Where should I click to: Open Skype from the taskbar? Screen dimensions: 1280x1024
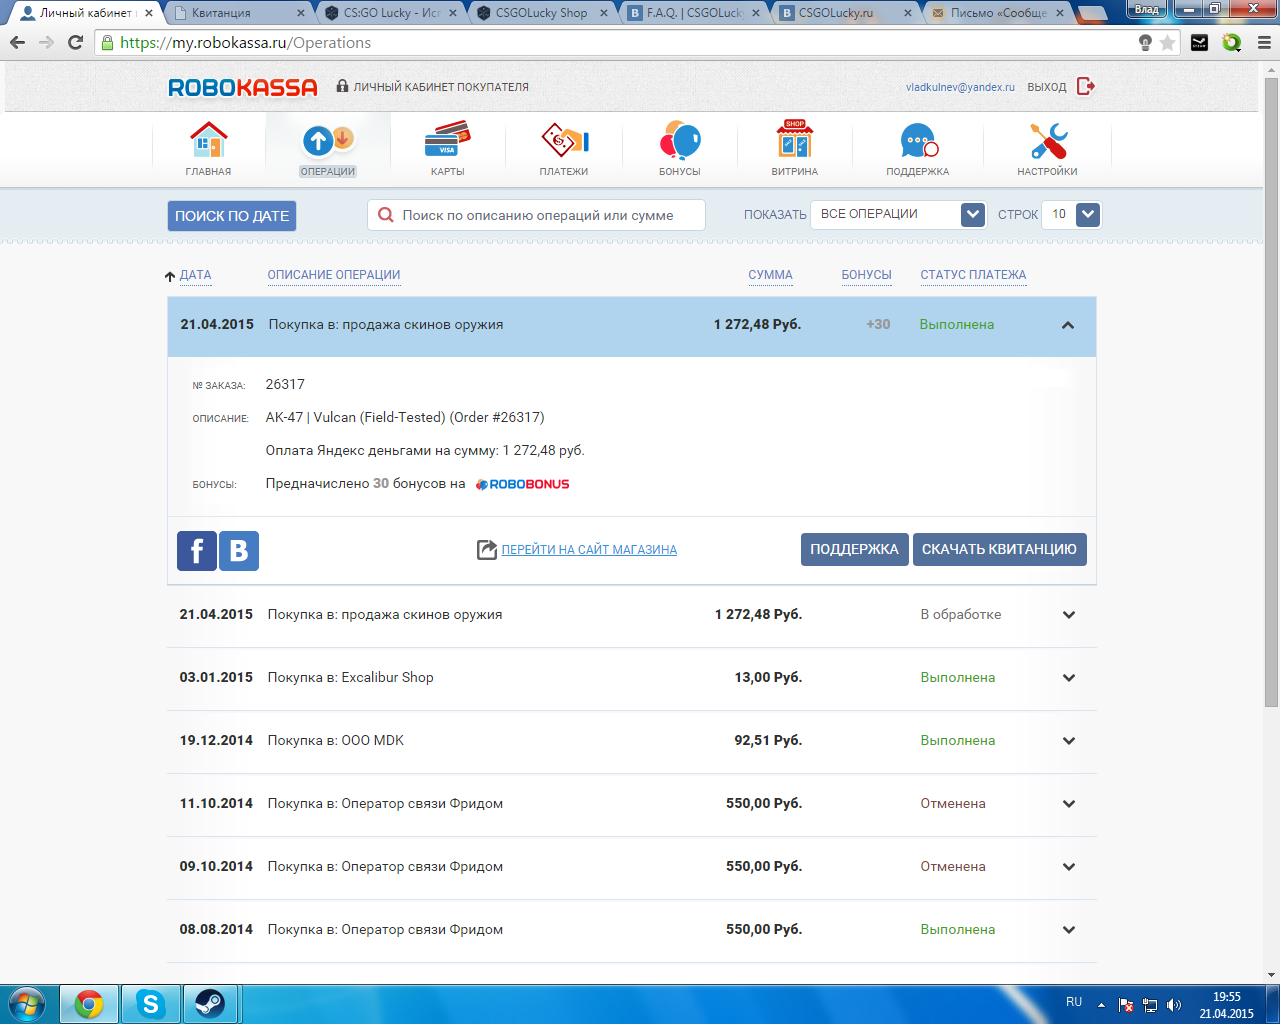click(x=151, y=1003)
